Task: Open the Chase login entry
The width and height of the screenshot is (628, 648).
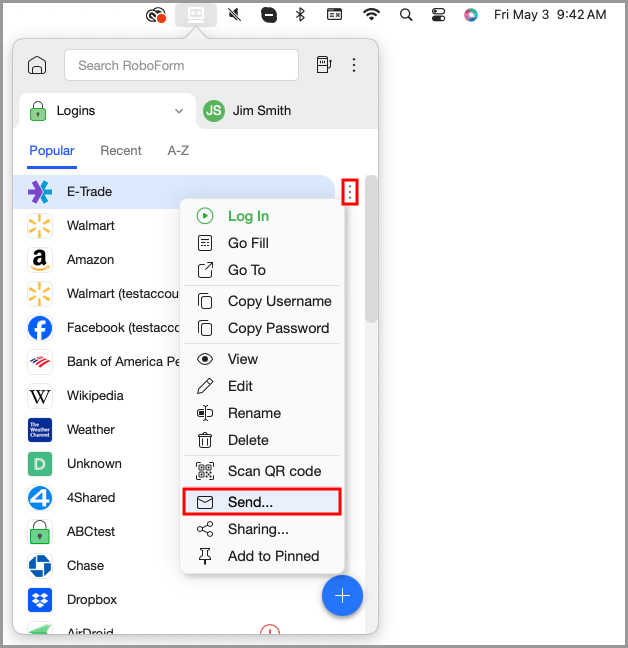Action: click(x=97, y=566)
